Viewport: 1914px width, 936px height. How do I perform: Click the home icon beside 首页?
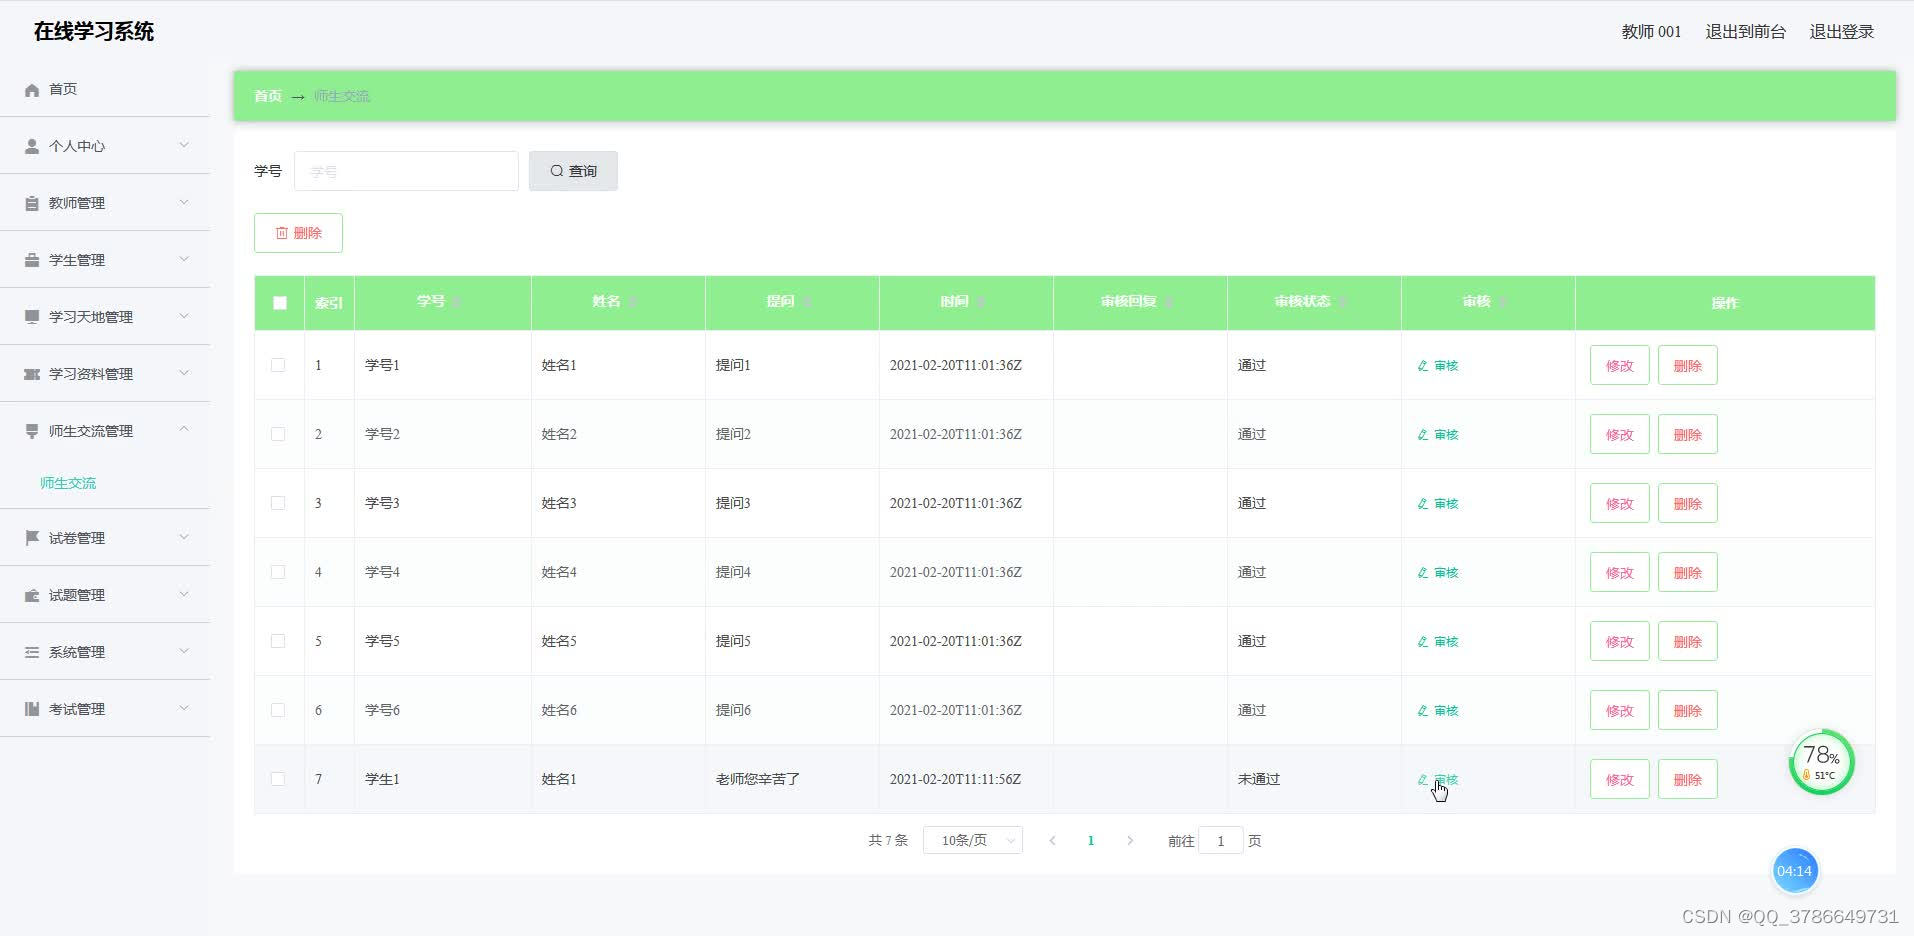(x=32, y=90)
